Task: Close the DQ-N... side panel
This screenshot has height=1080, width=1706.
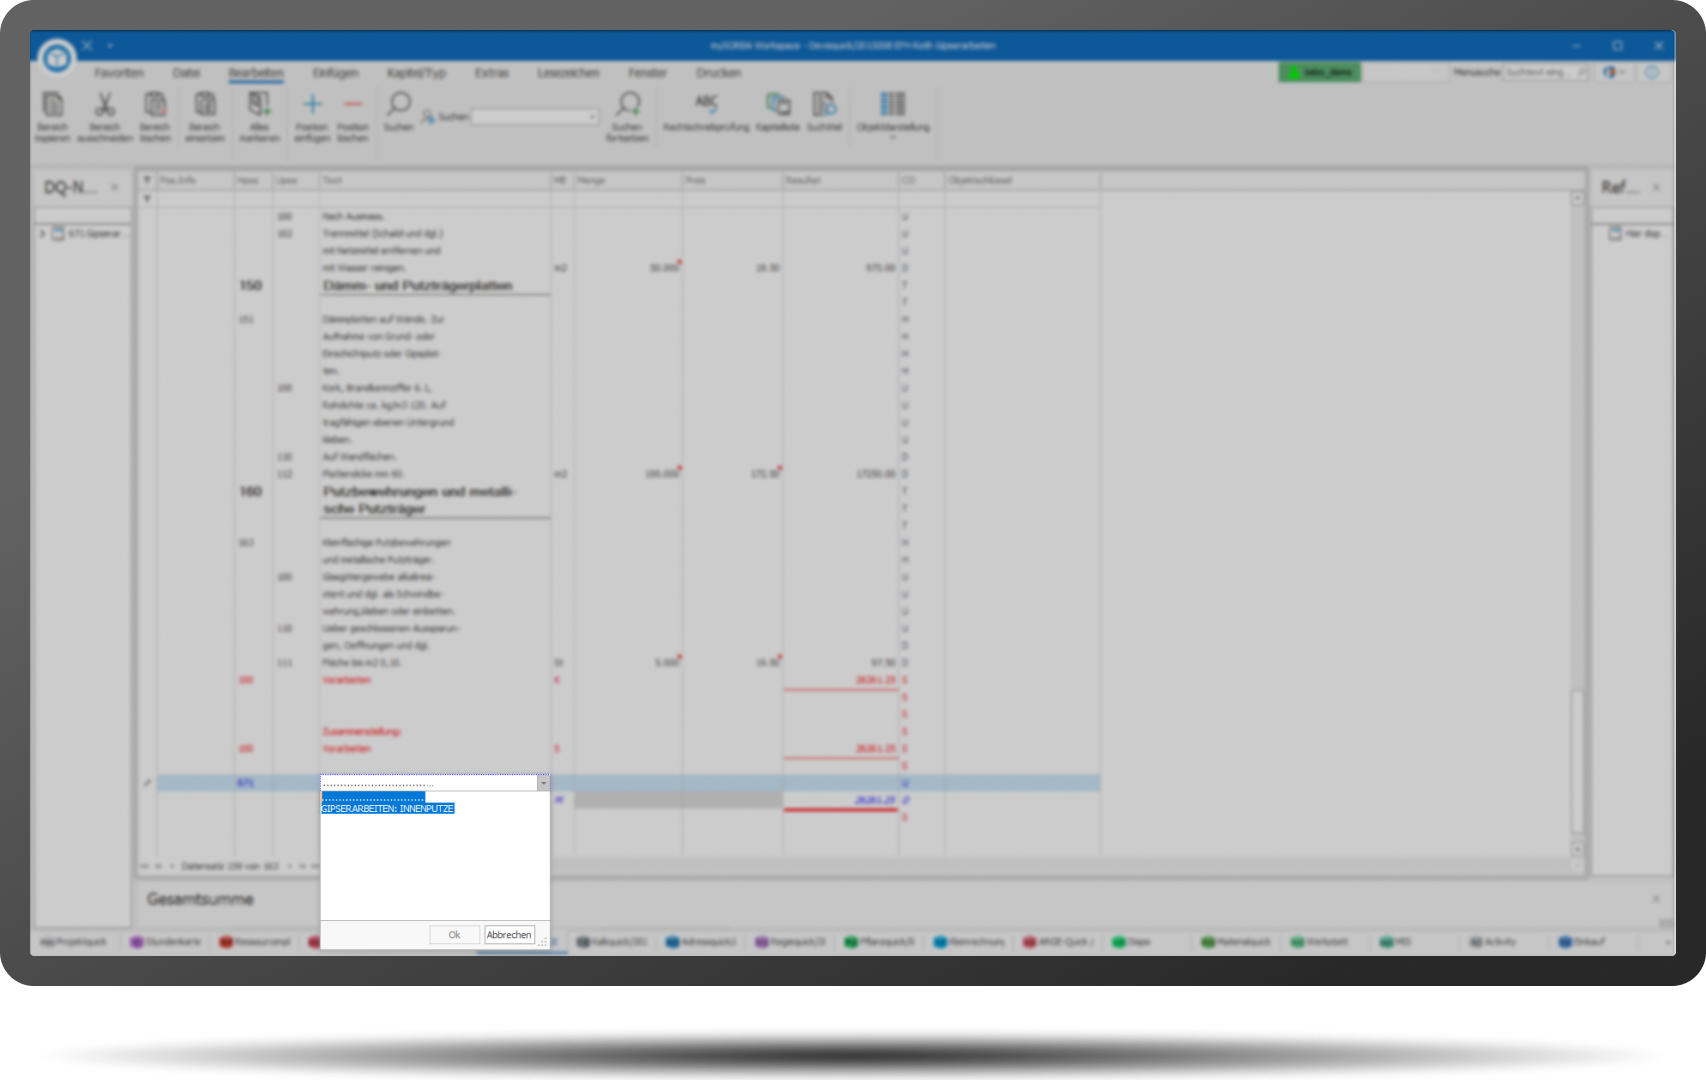Action: pyautogui.click(x=114, y=187)
